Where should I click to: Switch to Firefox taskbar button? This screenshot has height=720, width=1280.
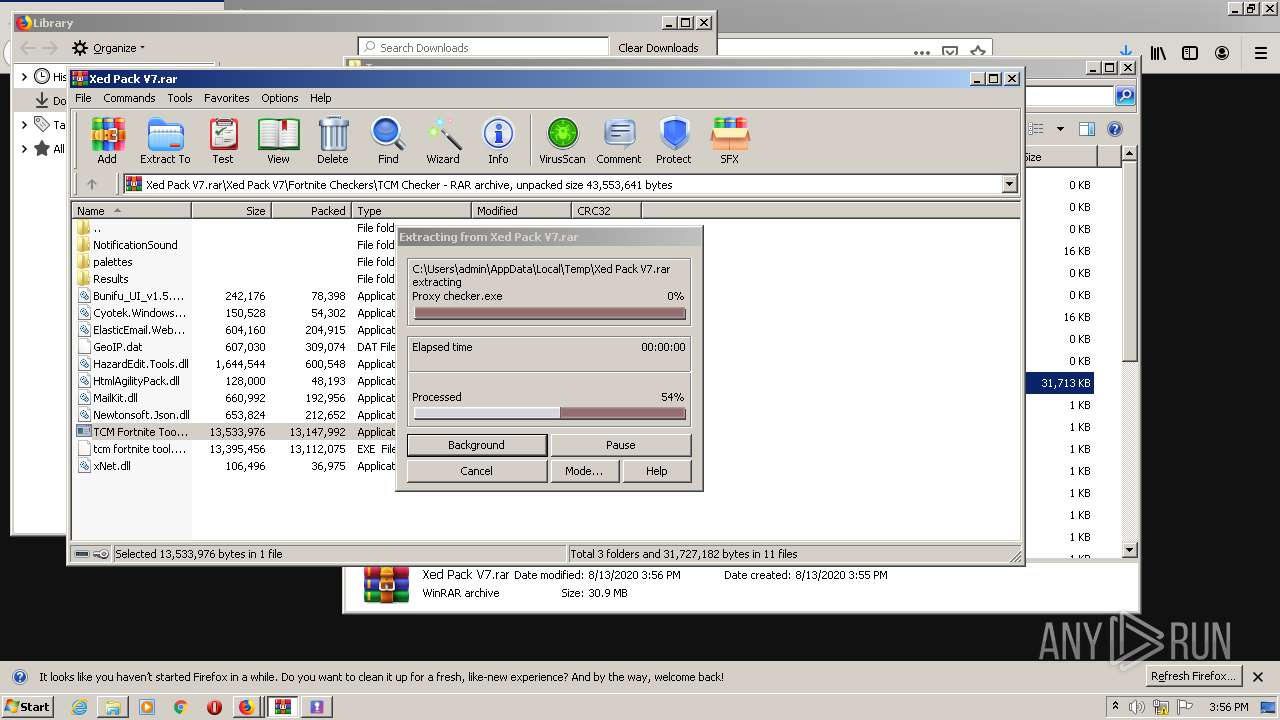click(x=246, y=707)
